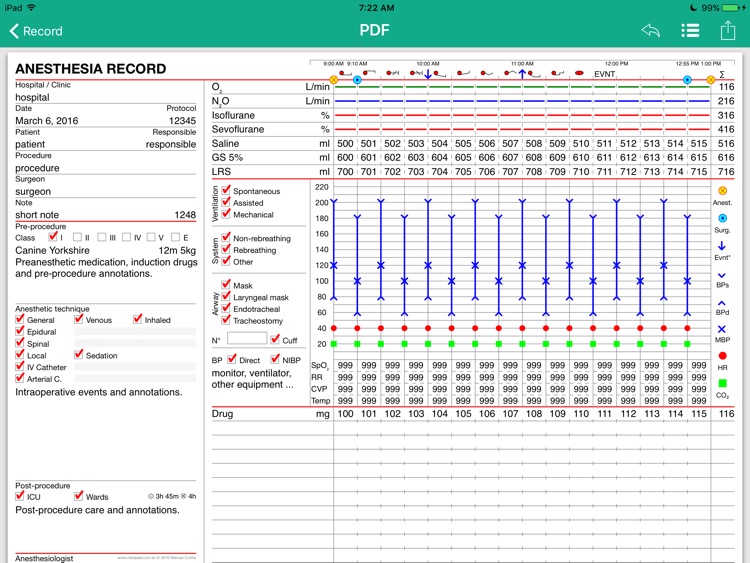750x563 pixels.
Task: Uncheck the Spinal checkbox
Action: 20,343
